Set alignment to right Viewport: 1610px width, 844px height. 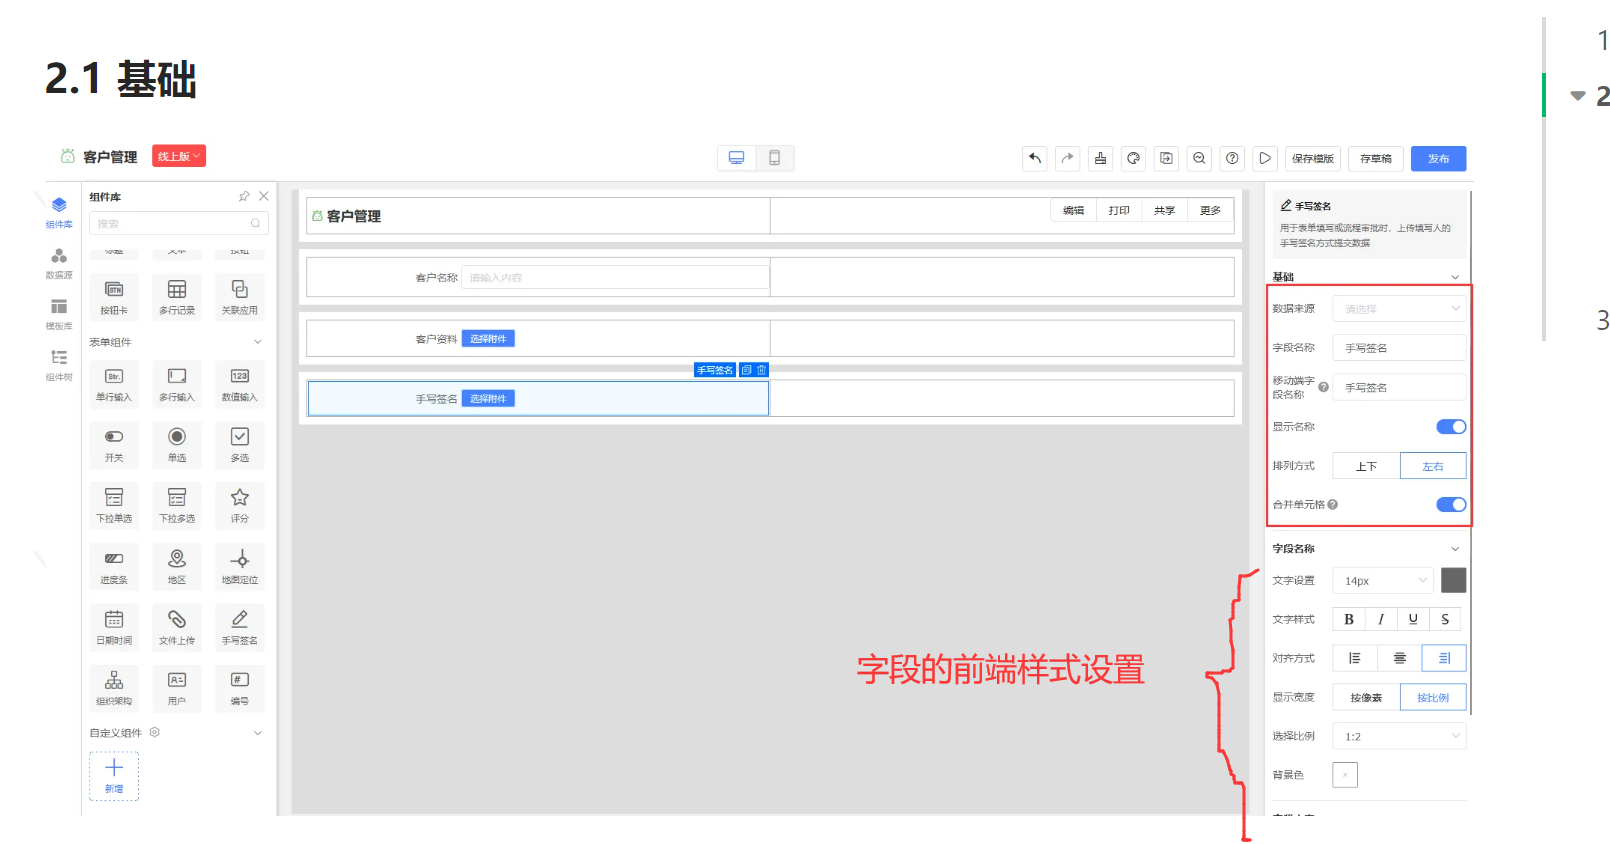(1444, 658)
